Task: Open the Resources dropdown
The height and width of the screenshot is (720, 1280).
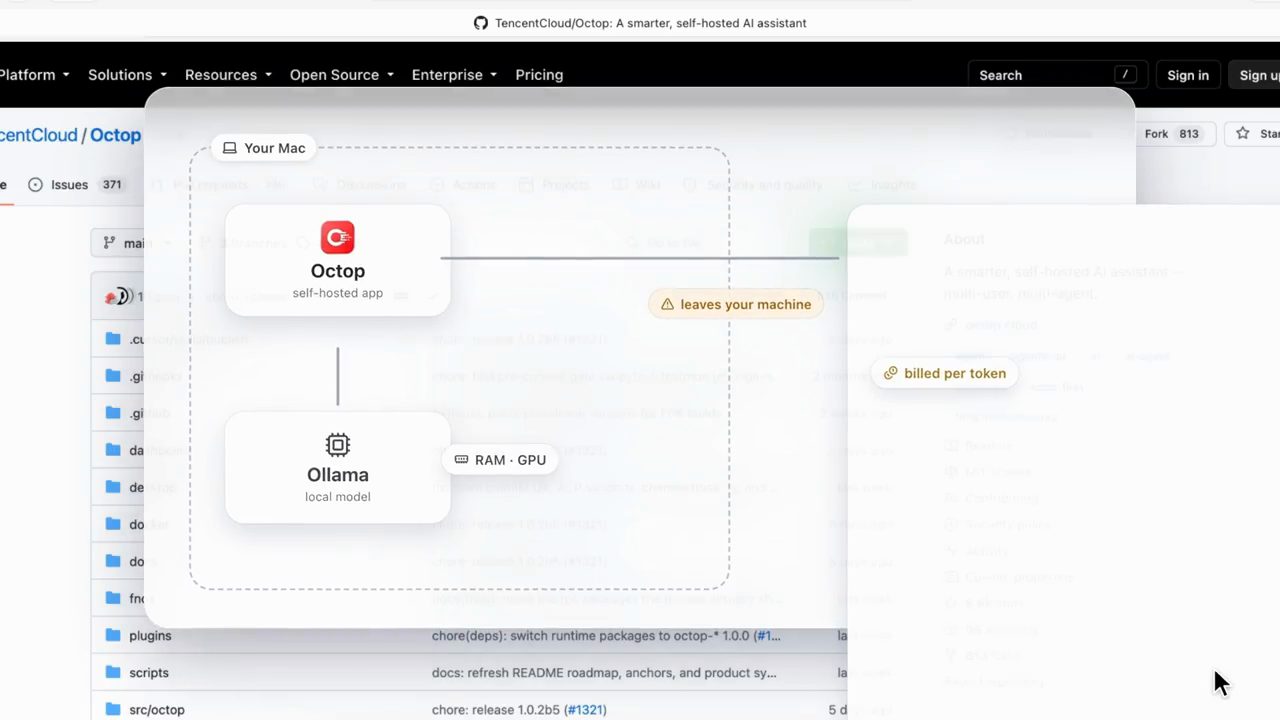Action: 228,75
